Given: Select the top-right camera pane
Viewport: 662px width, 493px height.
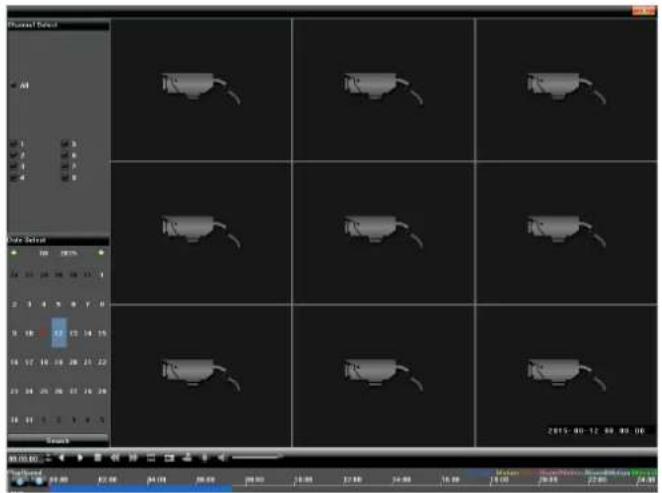Looking at the screenshot, I should click(x=567, y=89).
